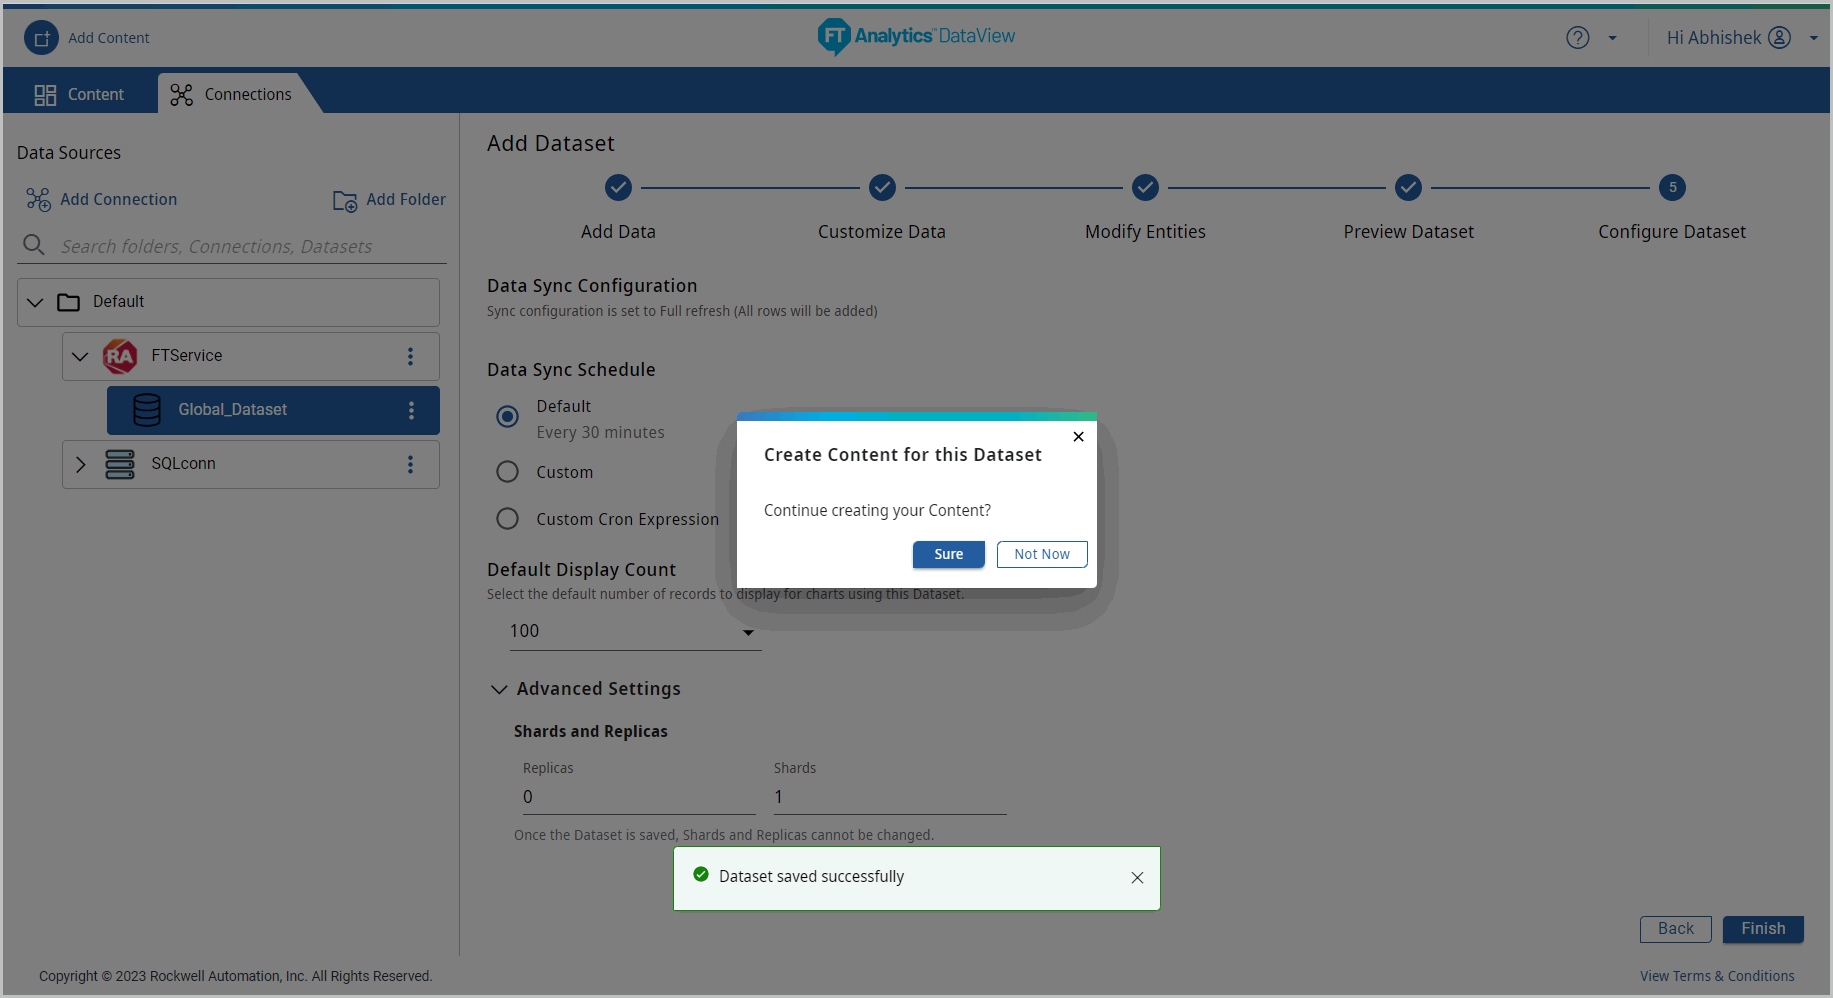Open FTService three-dot options menu
This screenshot has width=1833, height=998.
click(x=410, y=356)
